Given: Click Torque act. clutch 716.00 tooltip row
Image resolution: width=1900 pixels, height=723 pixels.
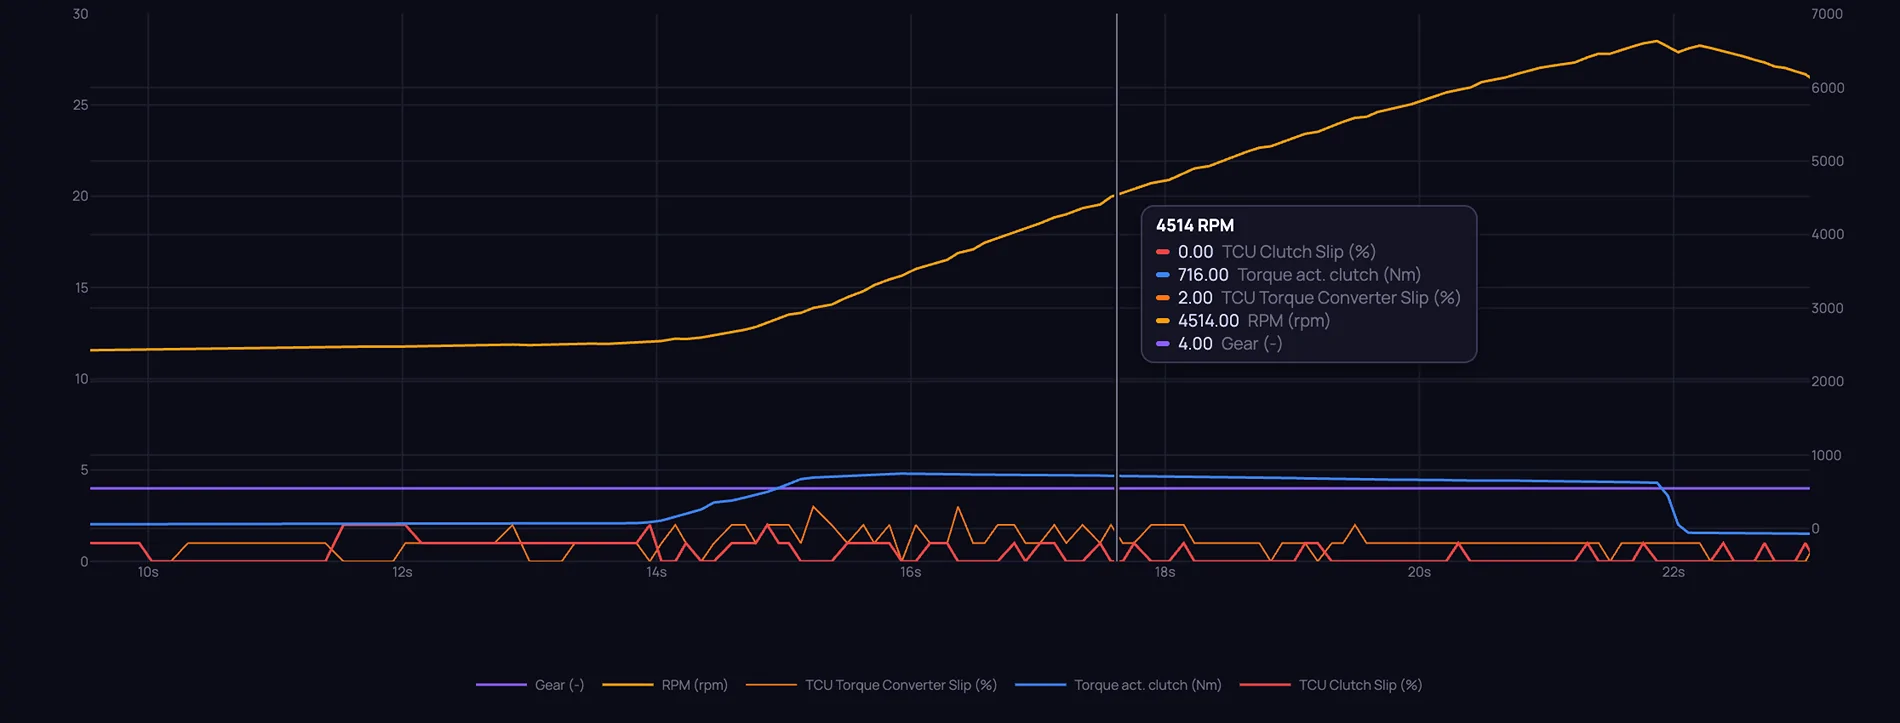Looking at the screenshot, I should click(x=1288, y=275).
